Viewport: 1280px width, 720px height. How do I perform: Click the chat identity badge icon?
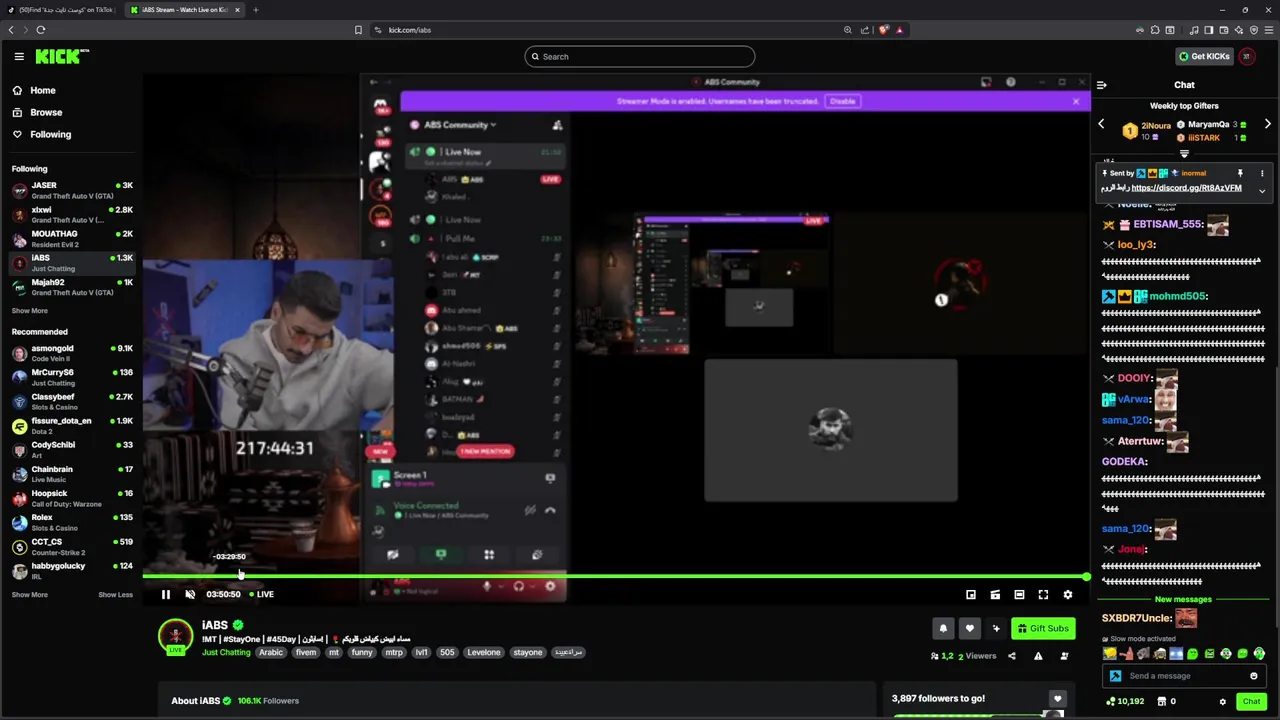click(1115, 676)
